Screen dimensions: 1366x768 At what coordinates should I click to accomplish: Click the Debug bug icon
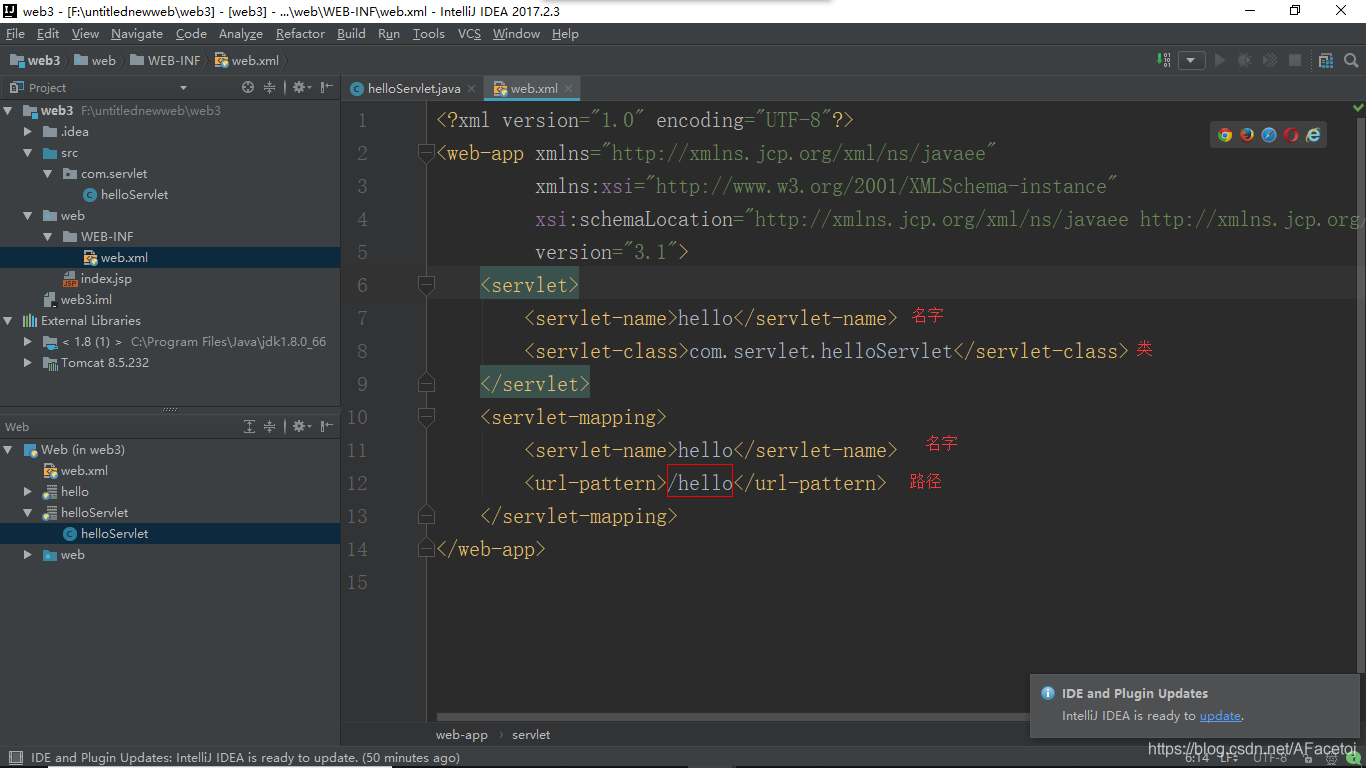point(1244,60)
